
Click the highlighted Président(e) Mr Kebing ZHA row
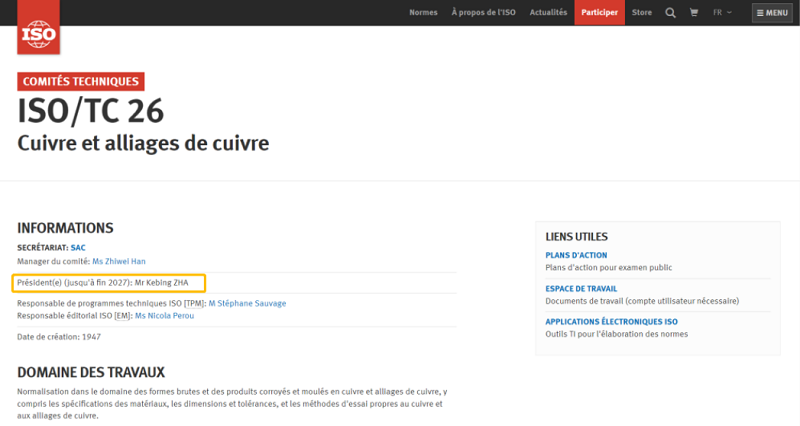(x=109, y=283)
